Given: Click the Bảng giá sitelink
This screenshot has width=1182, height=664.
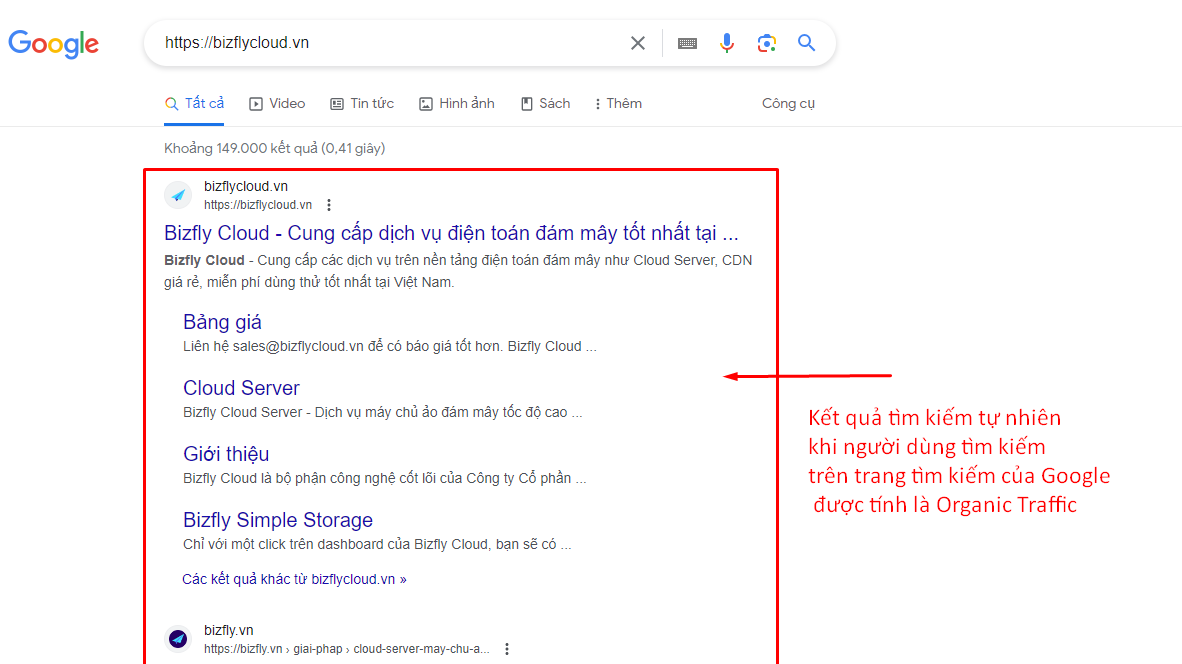Looking at the screenshot, I should [x=222, y=321].
